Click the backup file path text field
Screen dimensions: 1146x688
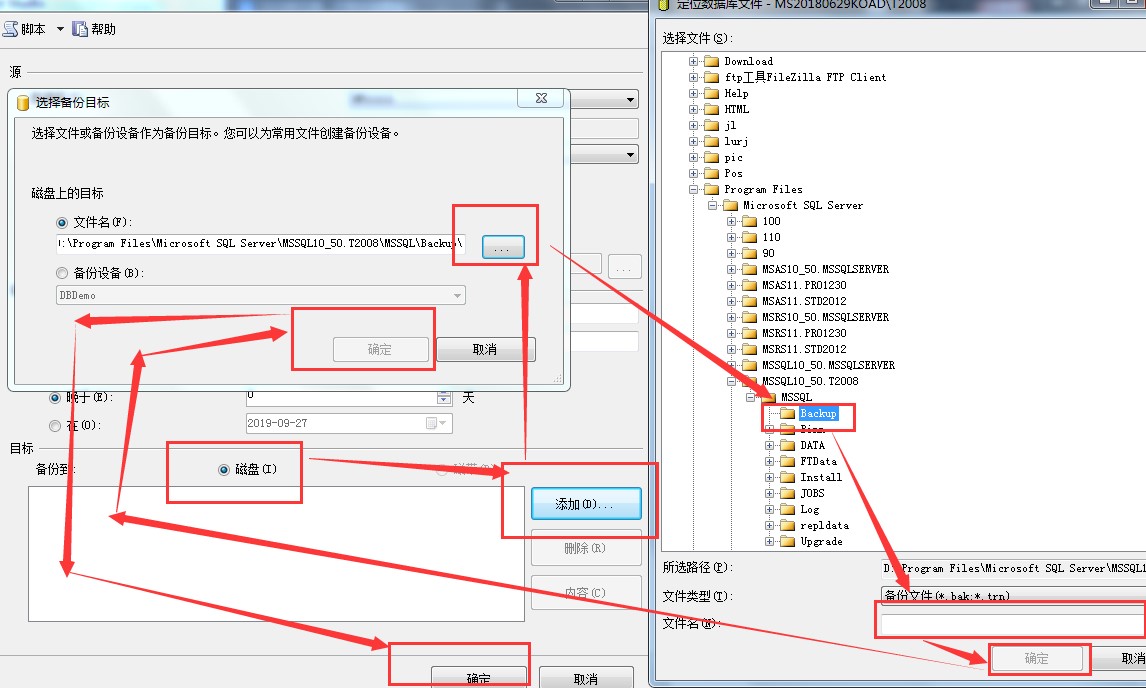pos(260,243)
